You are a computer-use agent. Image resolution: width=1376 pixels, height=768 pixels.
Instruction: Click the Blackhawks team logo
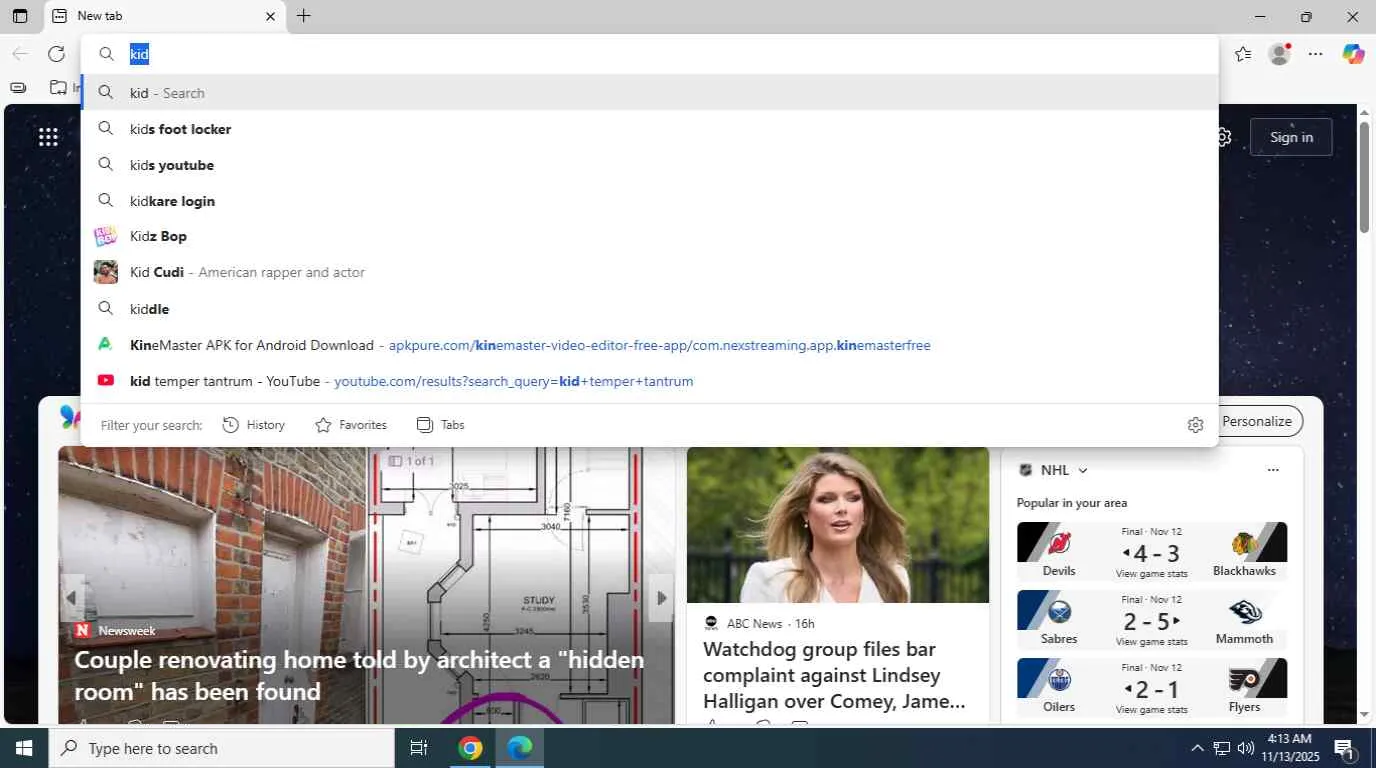click(x=1245, y=543)
